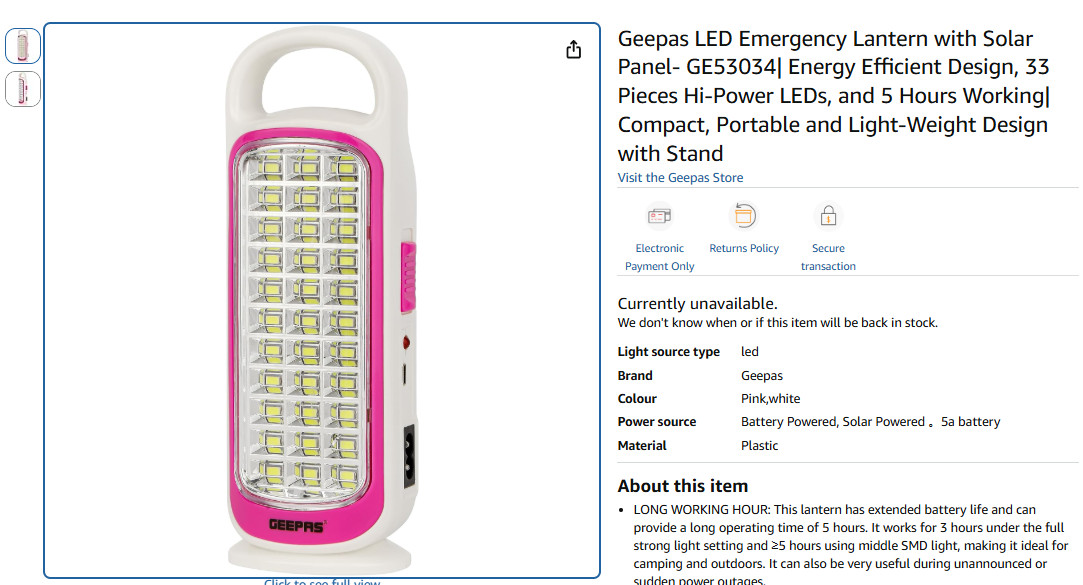1083x585 pixels.
Task: Click the Returns Policy box icon
Action: [744, 216]
